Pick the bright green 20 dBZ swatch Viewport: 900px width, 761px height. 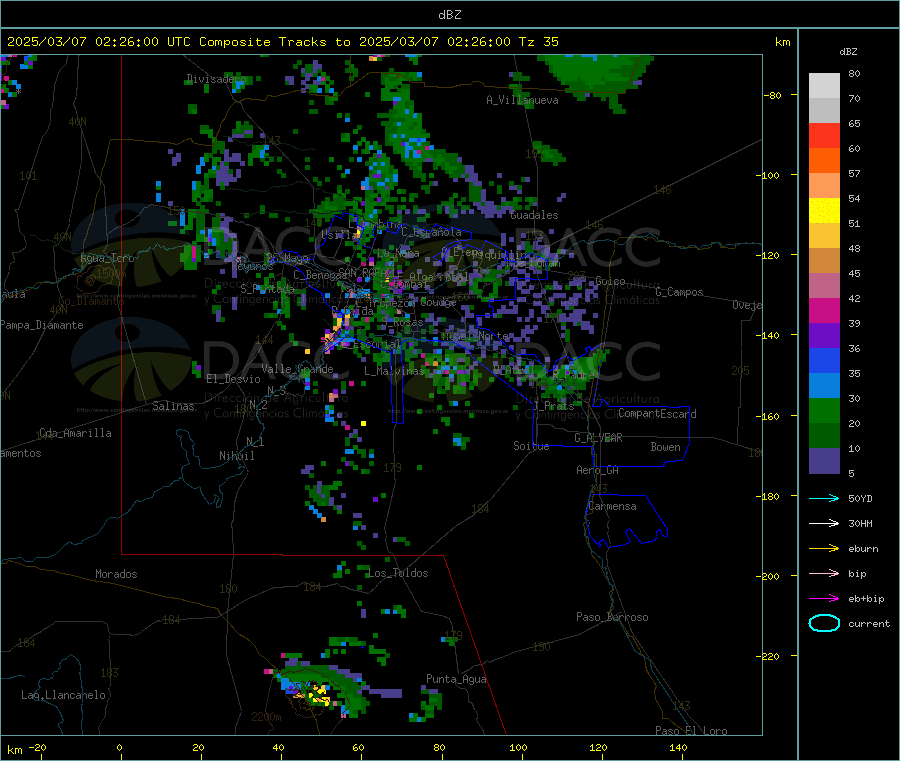(824, 410)
